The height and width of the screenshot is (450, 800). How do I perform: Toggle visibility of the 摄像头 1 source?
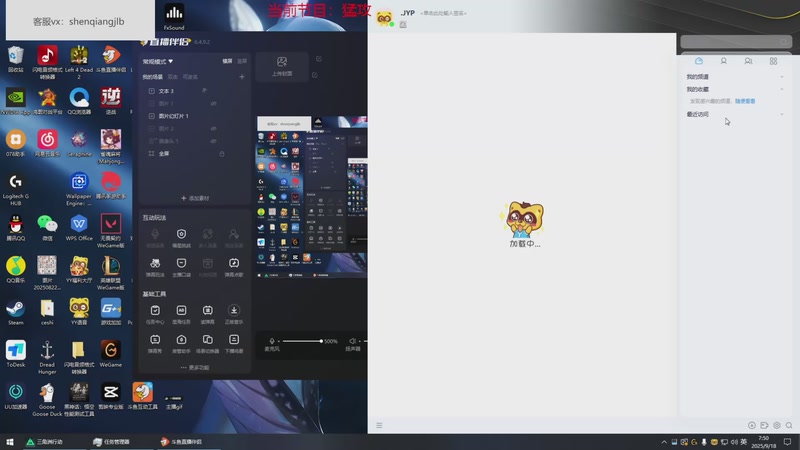(x=213, y=141)
